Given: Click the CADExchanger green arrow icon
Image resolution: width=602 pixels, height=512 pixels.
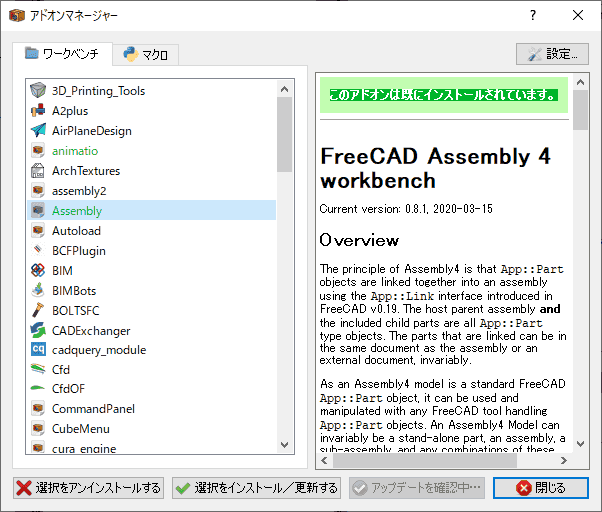Looking at the screenshot, I should click(38, 330).
